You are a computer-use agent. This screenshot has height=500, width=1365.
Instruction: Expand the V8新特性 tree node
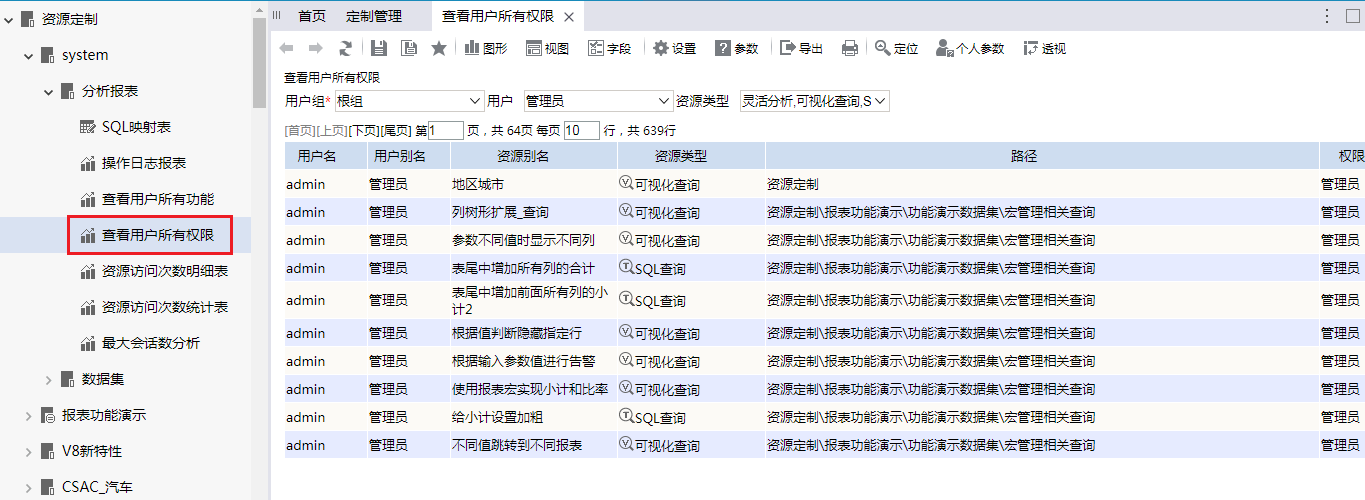point(29,451)
